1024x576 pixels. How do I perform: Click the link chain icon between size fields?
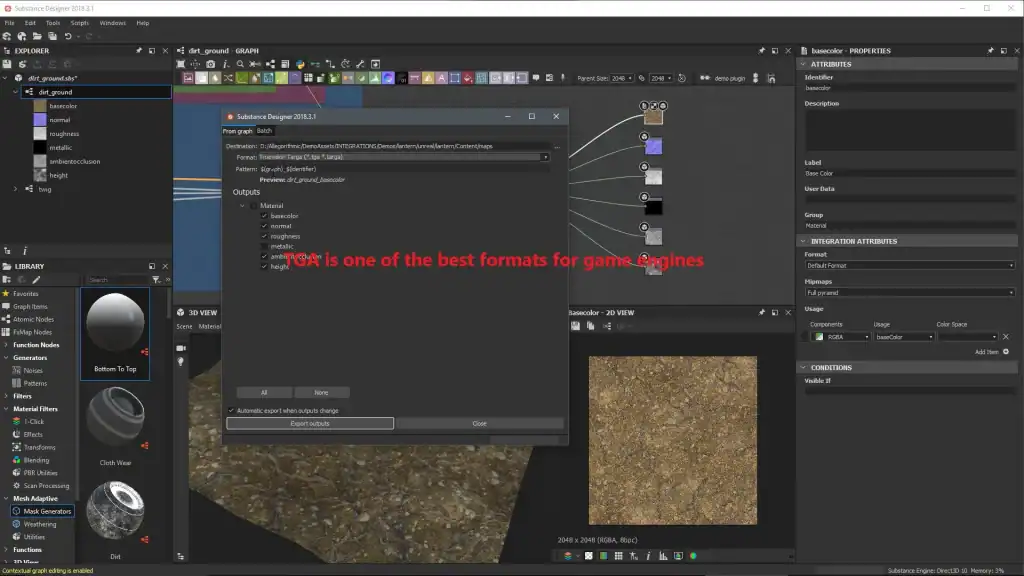coord(641,78)
